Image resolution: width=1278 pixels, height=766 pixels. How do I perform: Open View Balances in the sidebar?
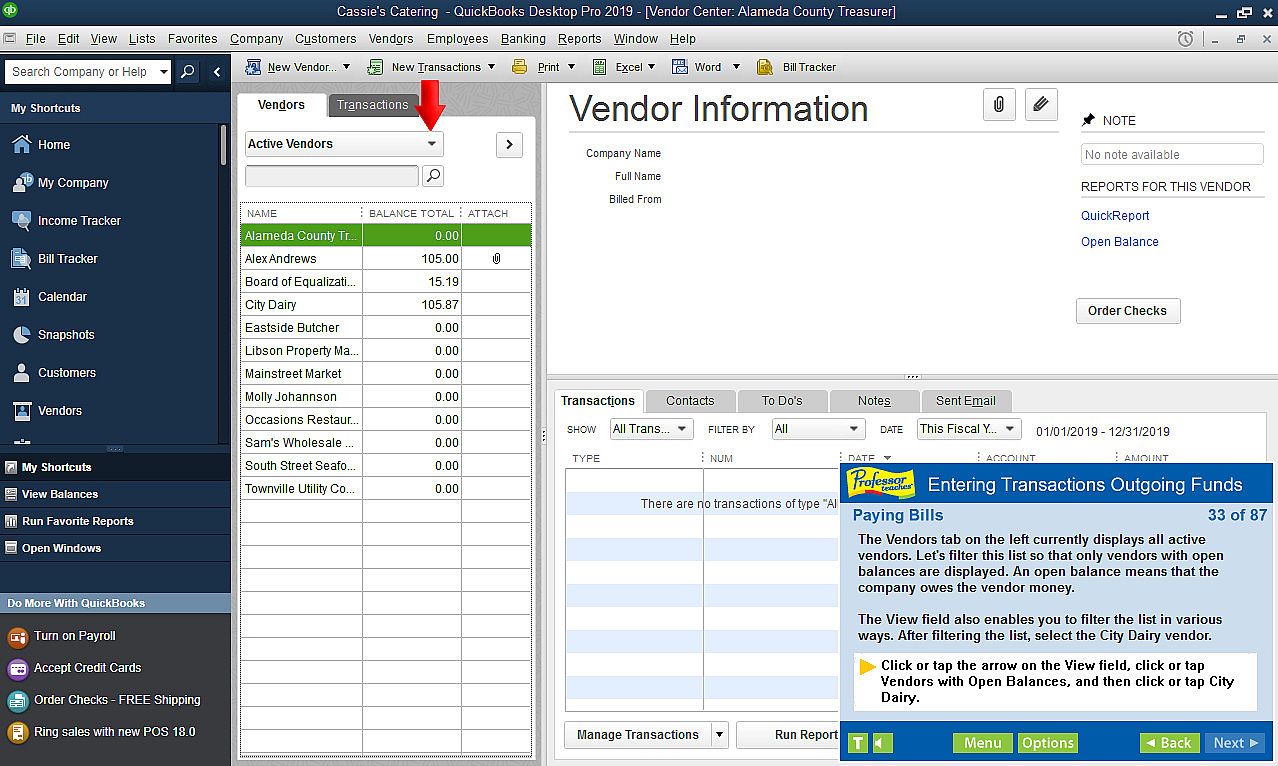coord(60,494)
